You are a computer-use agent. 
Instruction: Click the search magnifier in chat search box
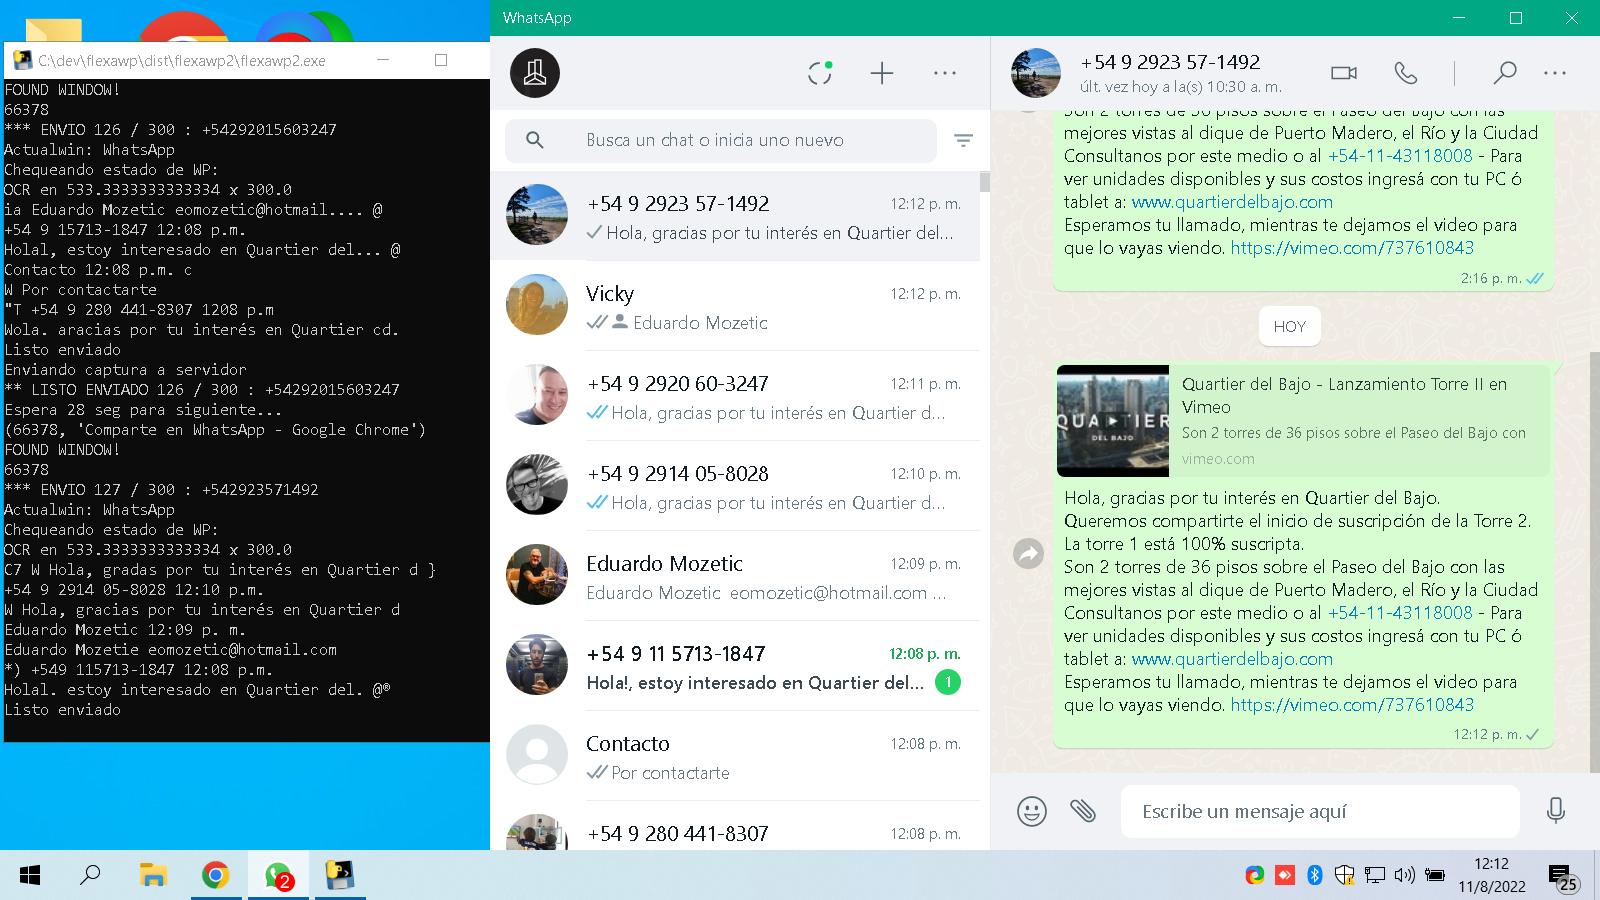pos(535,140)
